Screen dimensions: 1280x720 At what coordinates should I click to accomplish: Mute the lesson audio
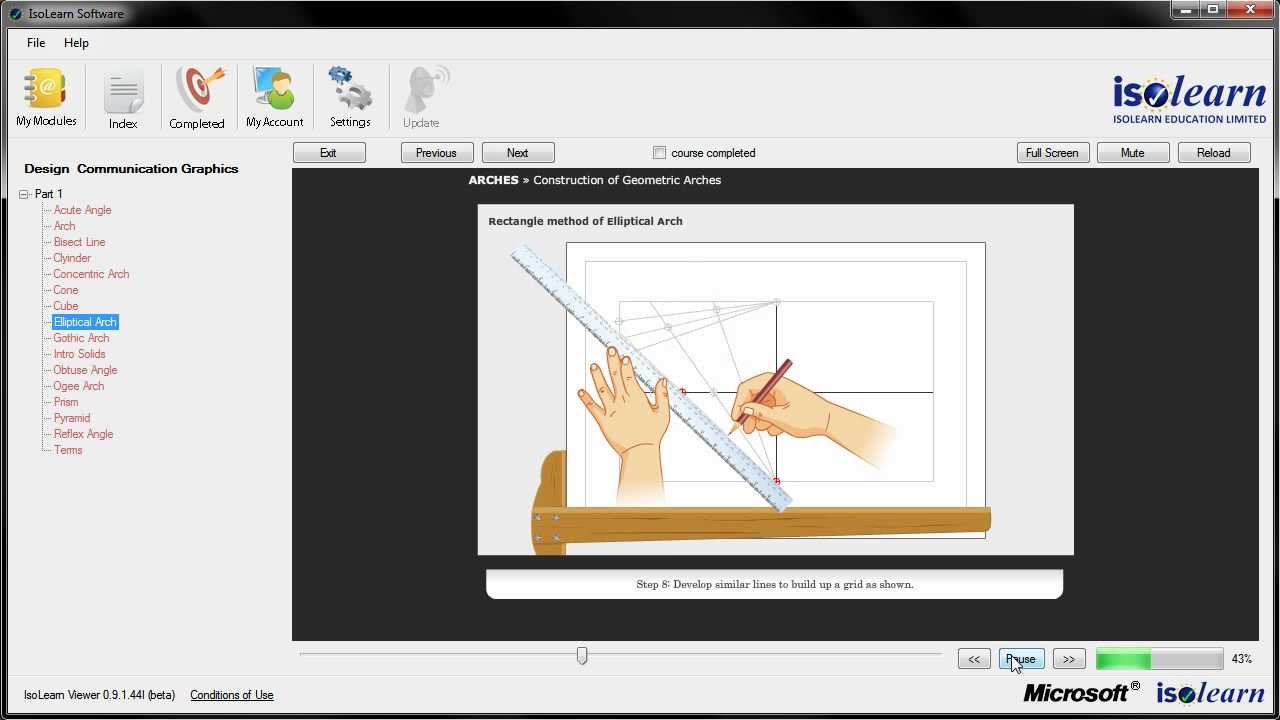click(x=1133, y=153)
